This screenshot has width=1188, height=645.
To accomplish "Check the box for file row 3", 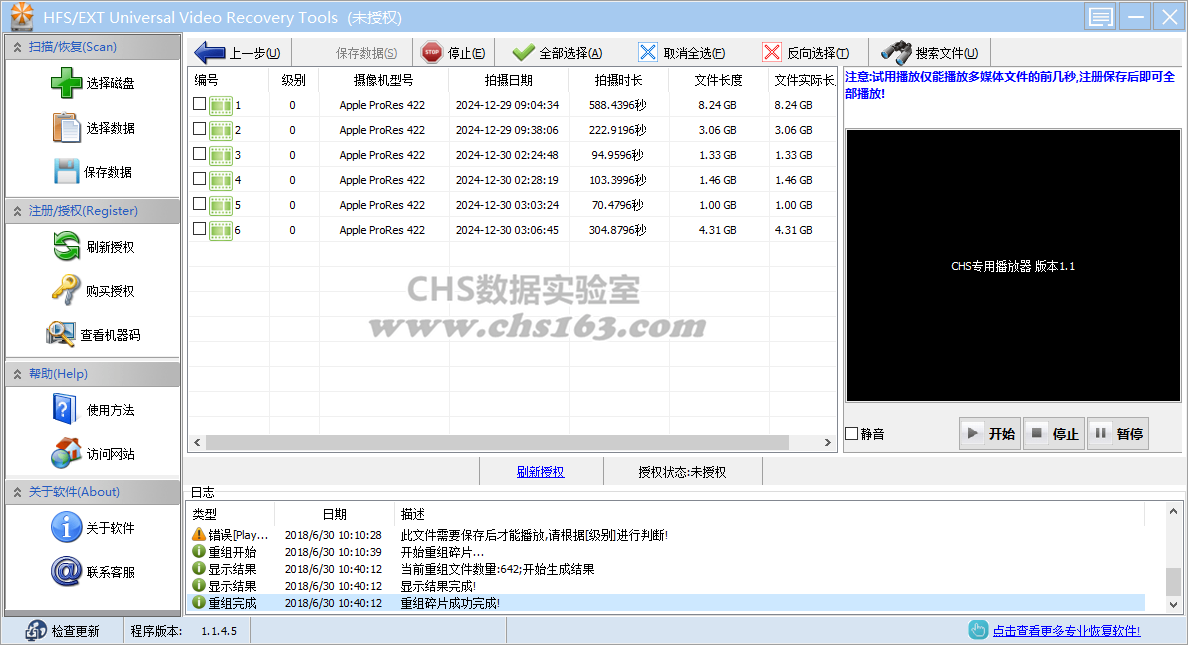I will 199,154.
